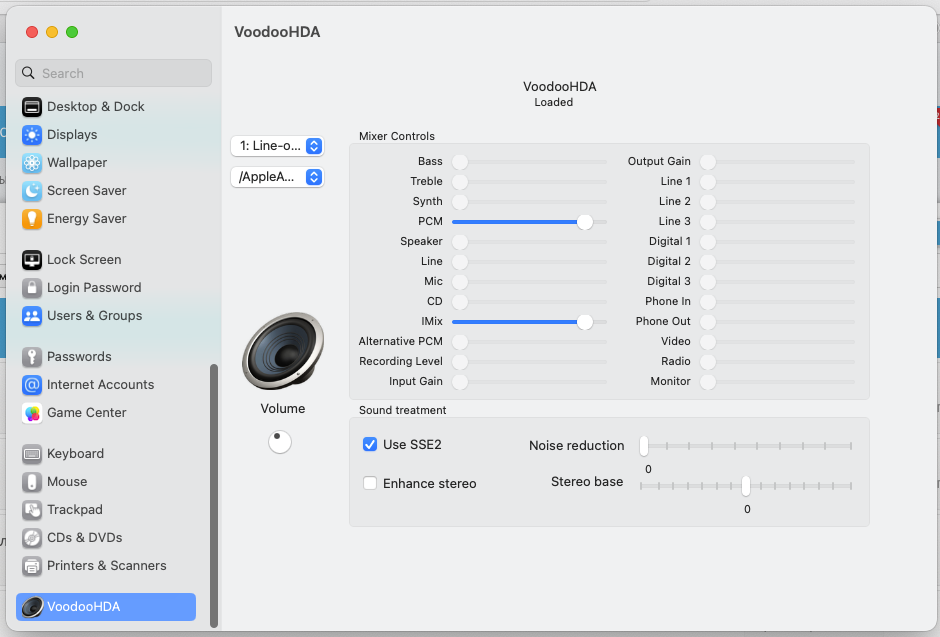Click the CD slider knob

coord(460,301)
